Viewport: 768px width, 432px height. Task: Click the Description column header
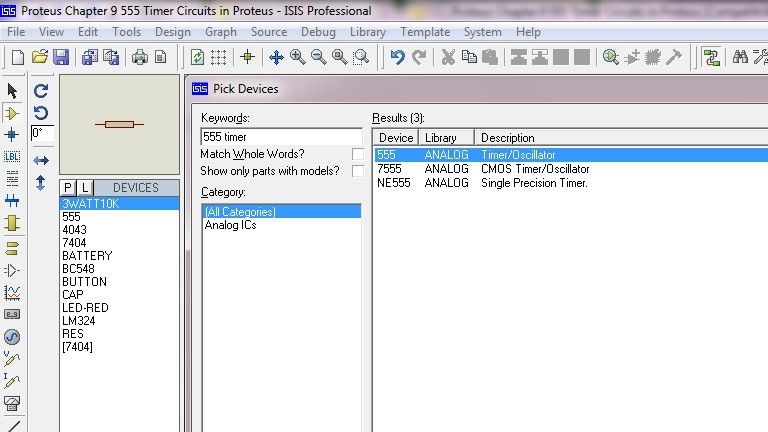click(x=507, y=138)
